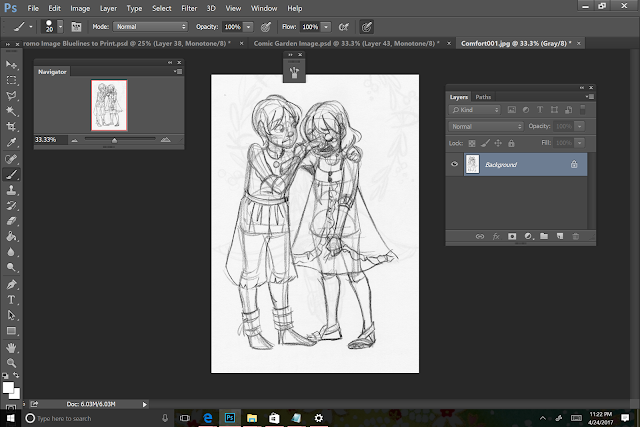640x427 pixels.
Task: Select the Horizontal Type tool
Action: tap(11, 299)
